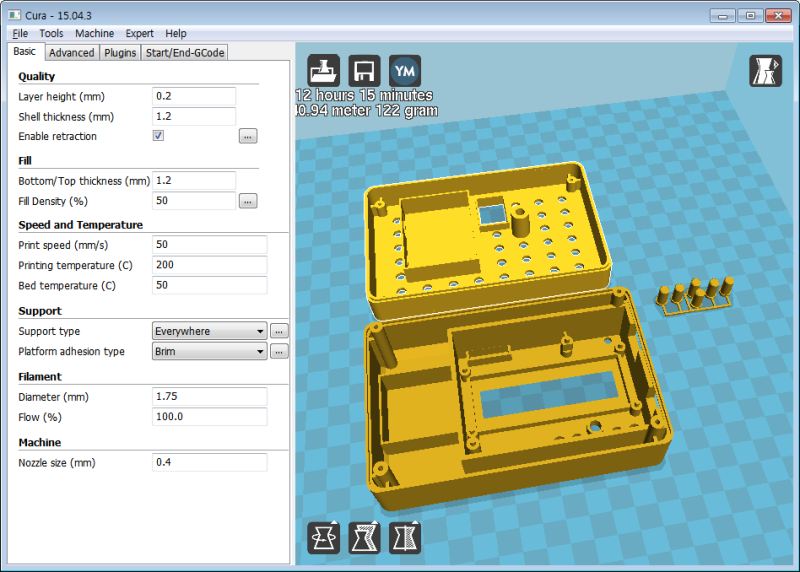Viewport: 800px width, 572px height.
Task: Click the 'Speed and Temperature' section heading
Action: coord(81,225)
